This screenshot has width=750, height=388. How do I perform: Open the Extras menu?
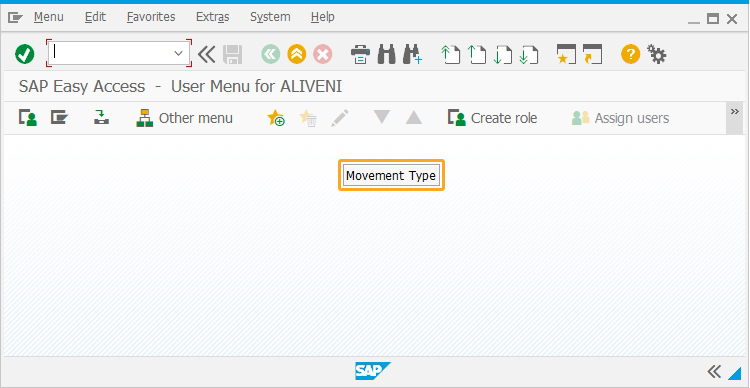[212, 17]
